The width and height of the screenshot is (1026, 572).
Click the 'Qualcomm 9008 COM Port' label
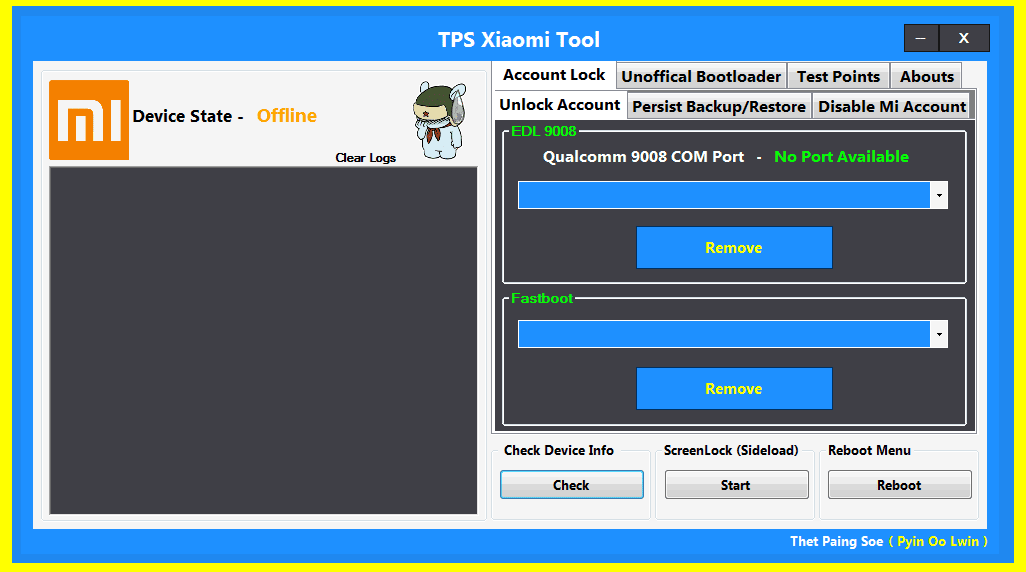point(643,157)
